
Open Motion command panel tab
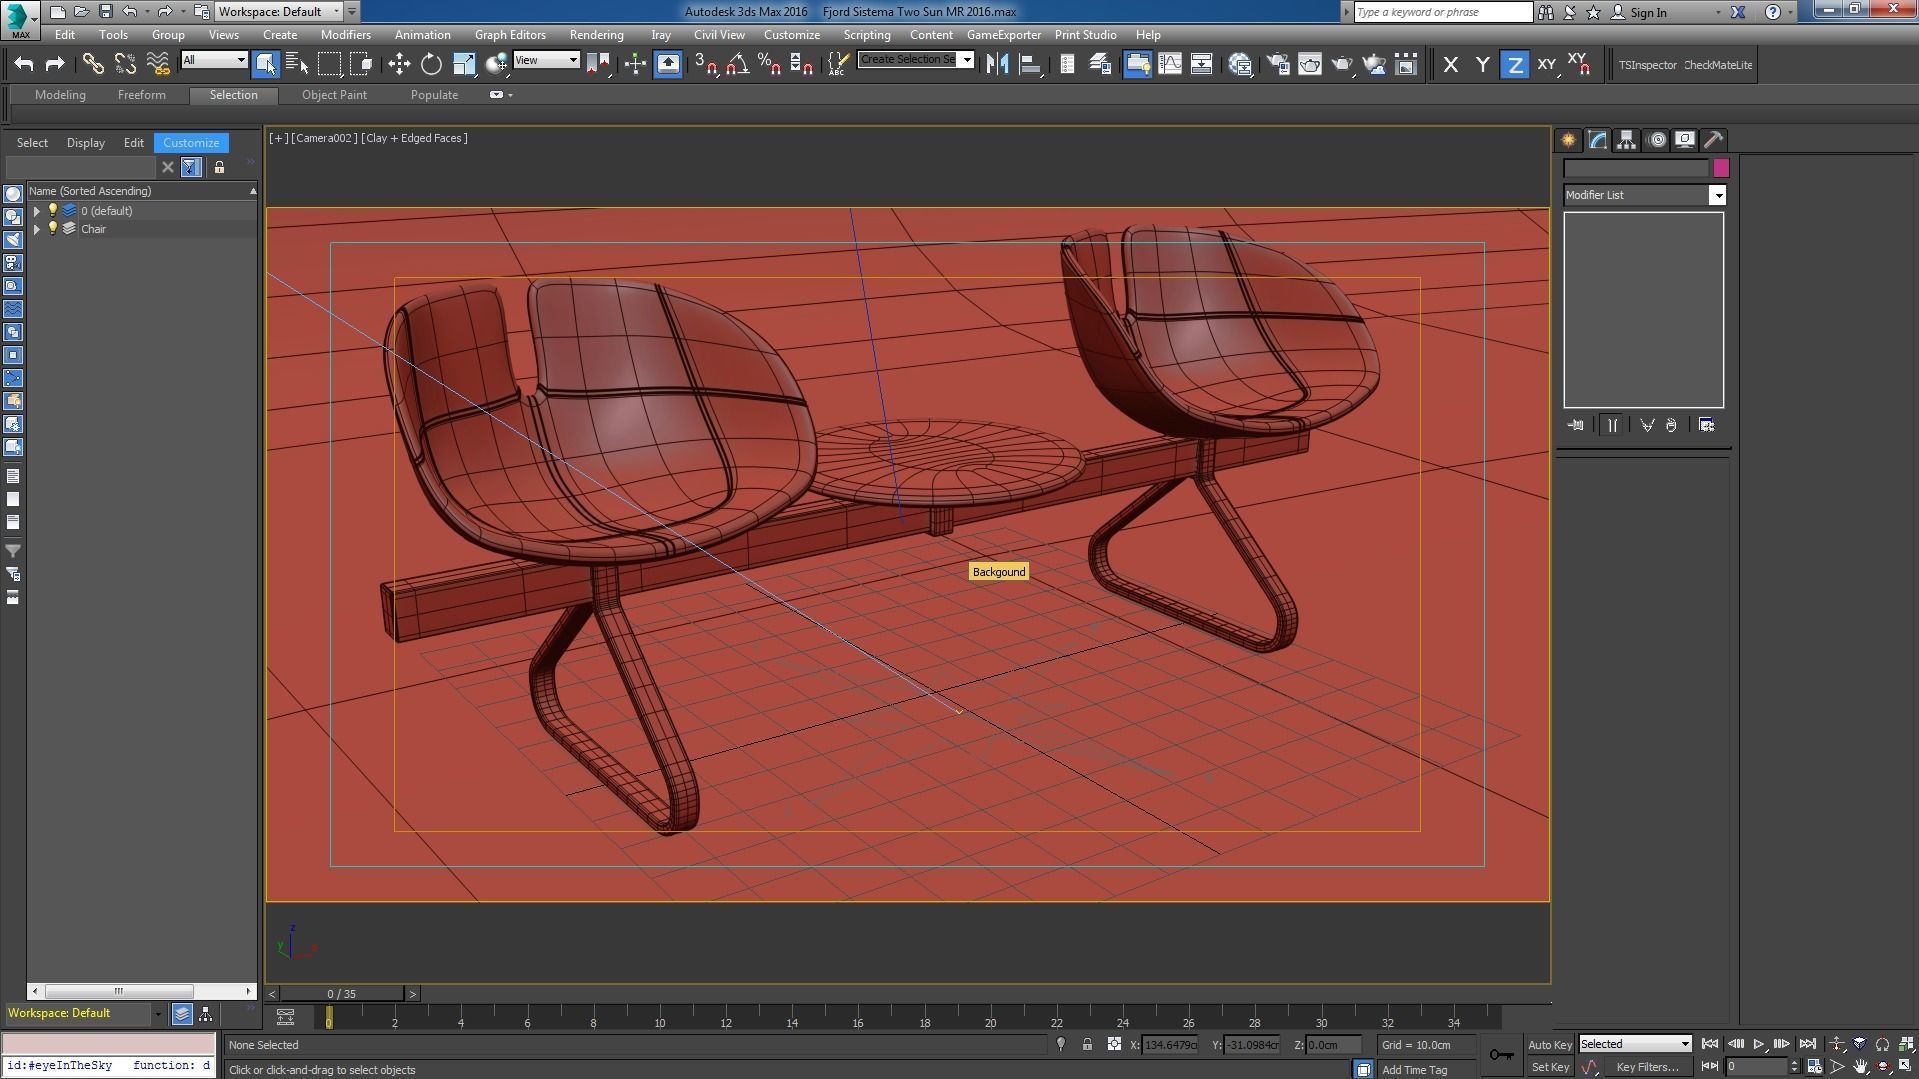pyautogui.click(x=1657, y=140)
